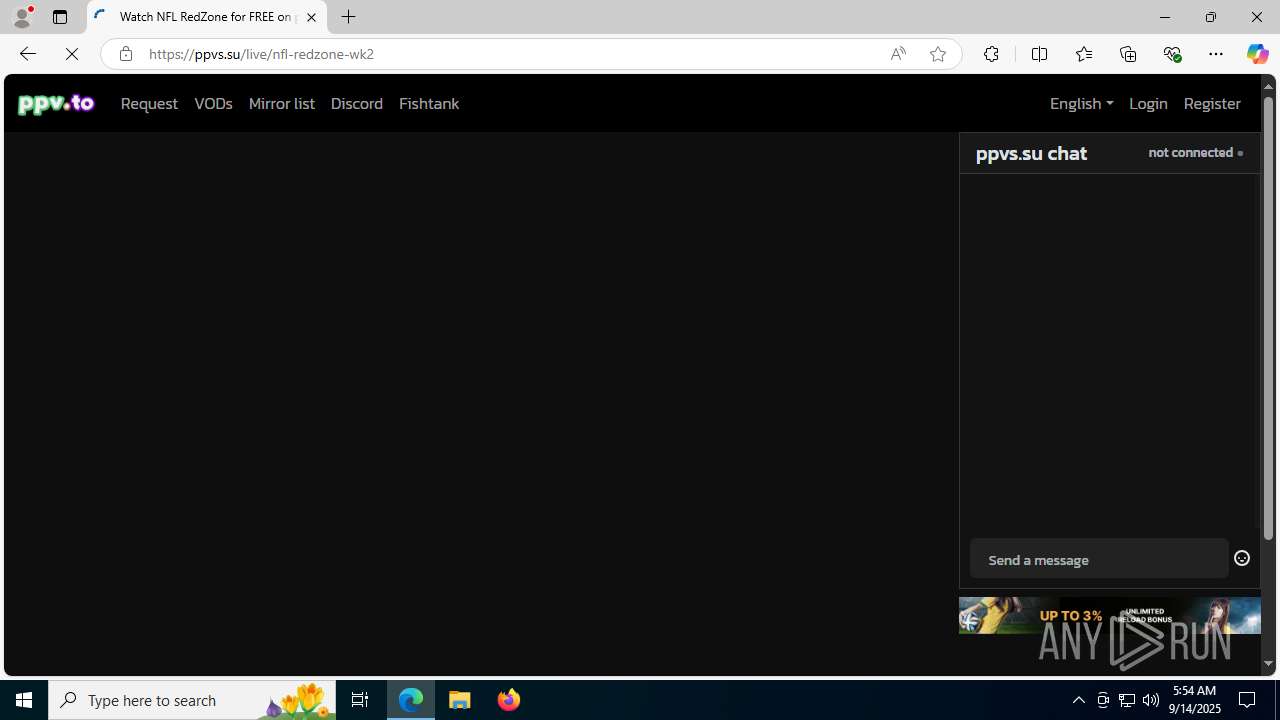The width and height of the screenshot is (1280, 720).
Task: Open browser Extensions
Action: pos(991,54)
